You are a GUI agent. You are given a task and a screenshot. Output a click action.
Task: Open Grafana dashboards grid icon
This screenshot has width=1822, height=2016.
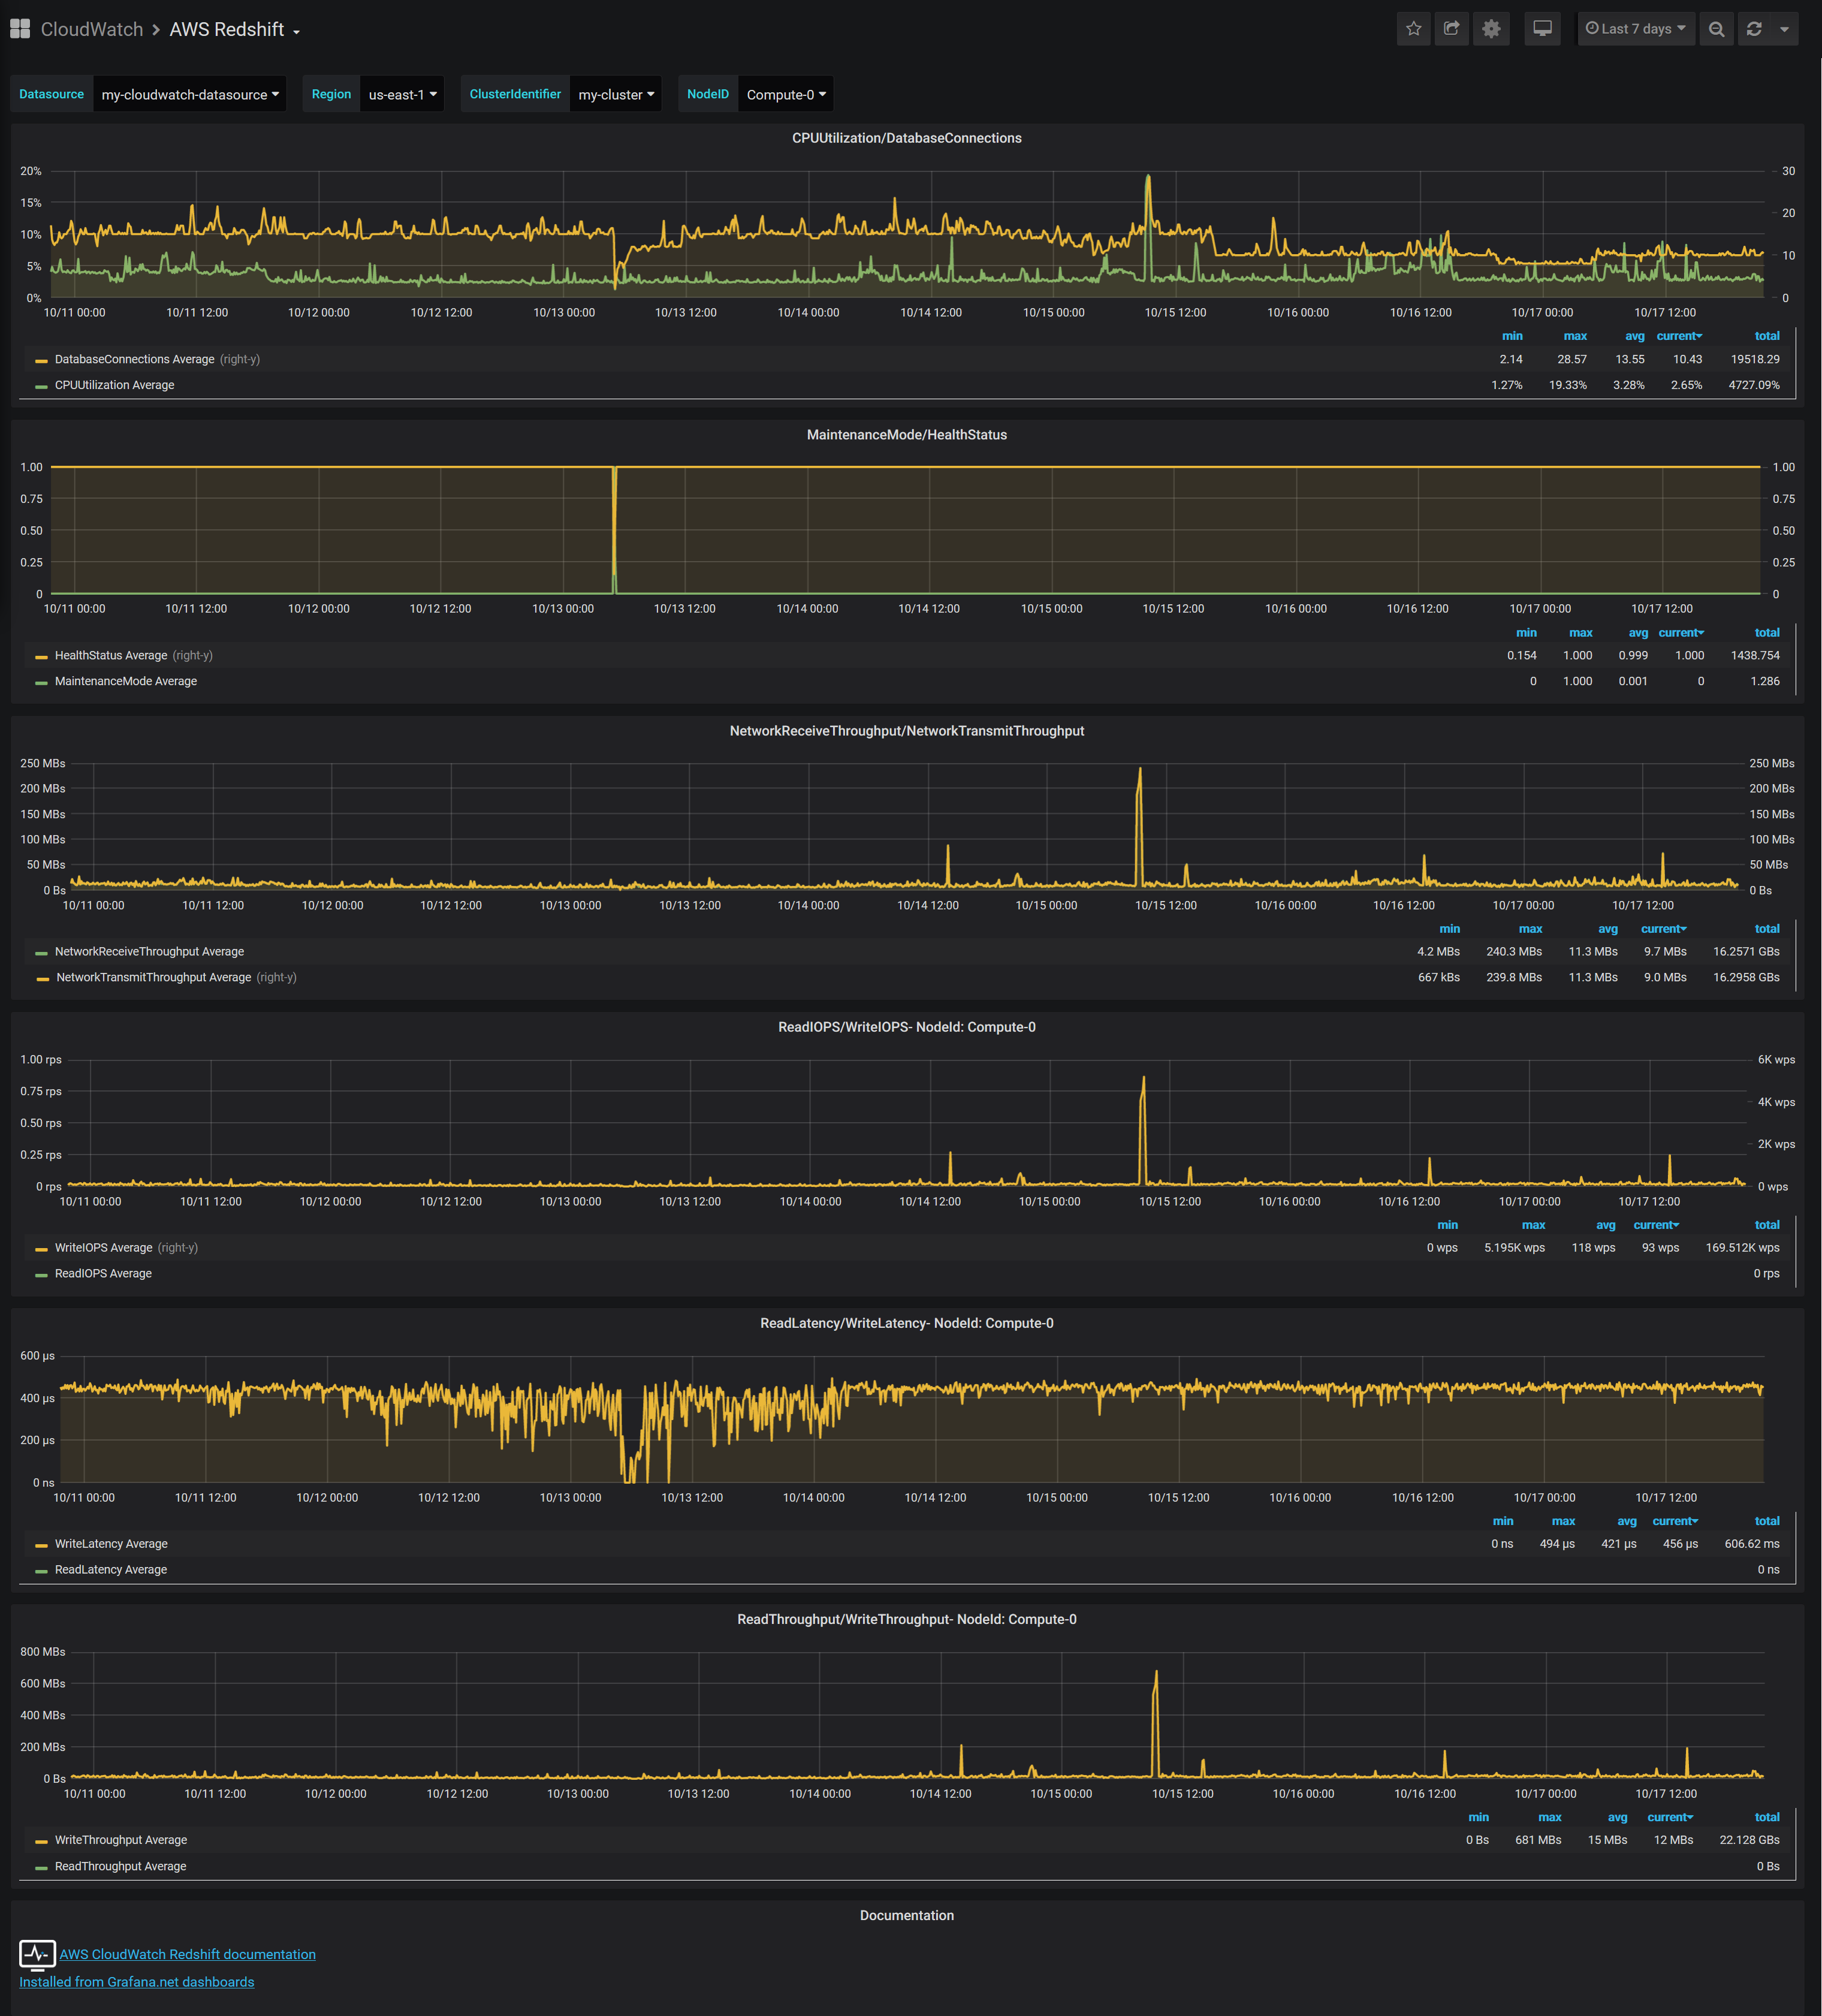[20, 29]
